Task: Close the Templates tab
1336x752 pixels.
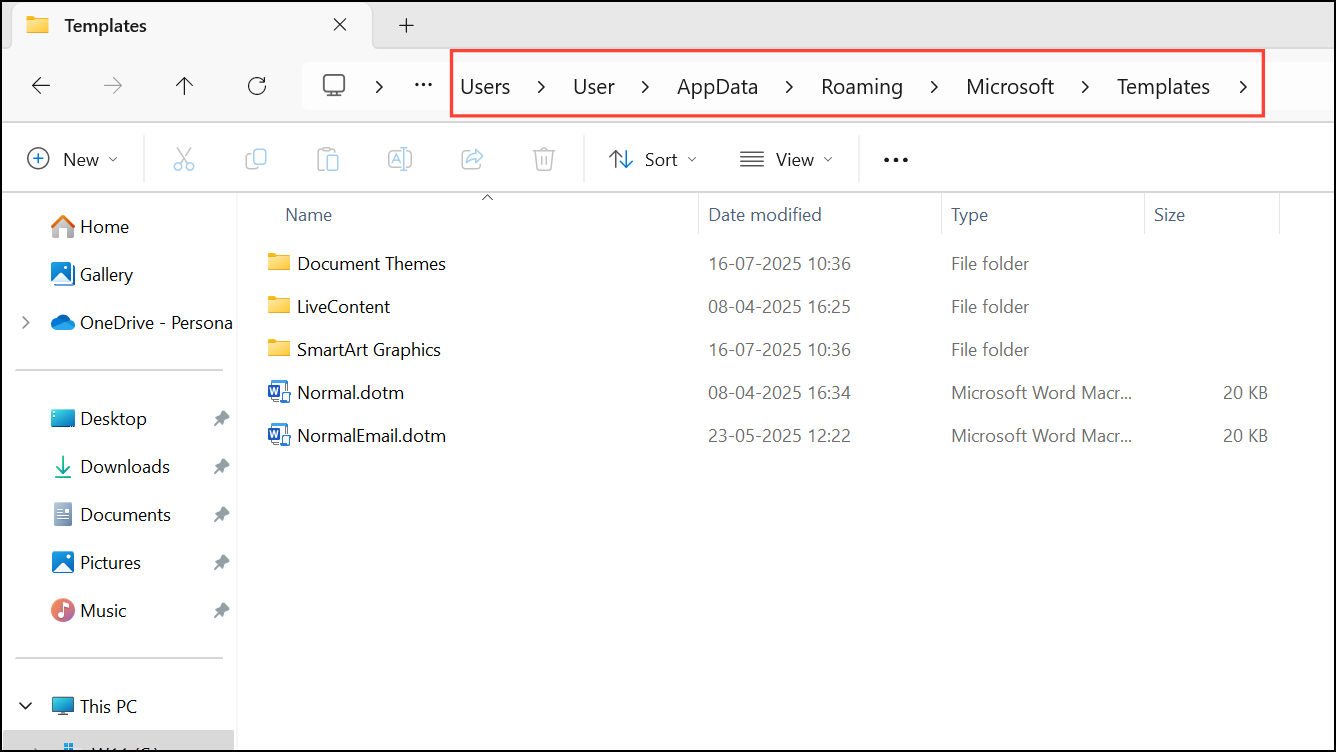Action: (x=340, y=25)
